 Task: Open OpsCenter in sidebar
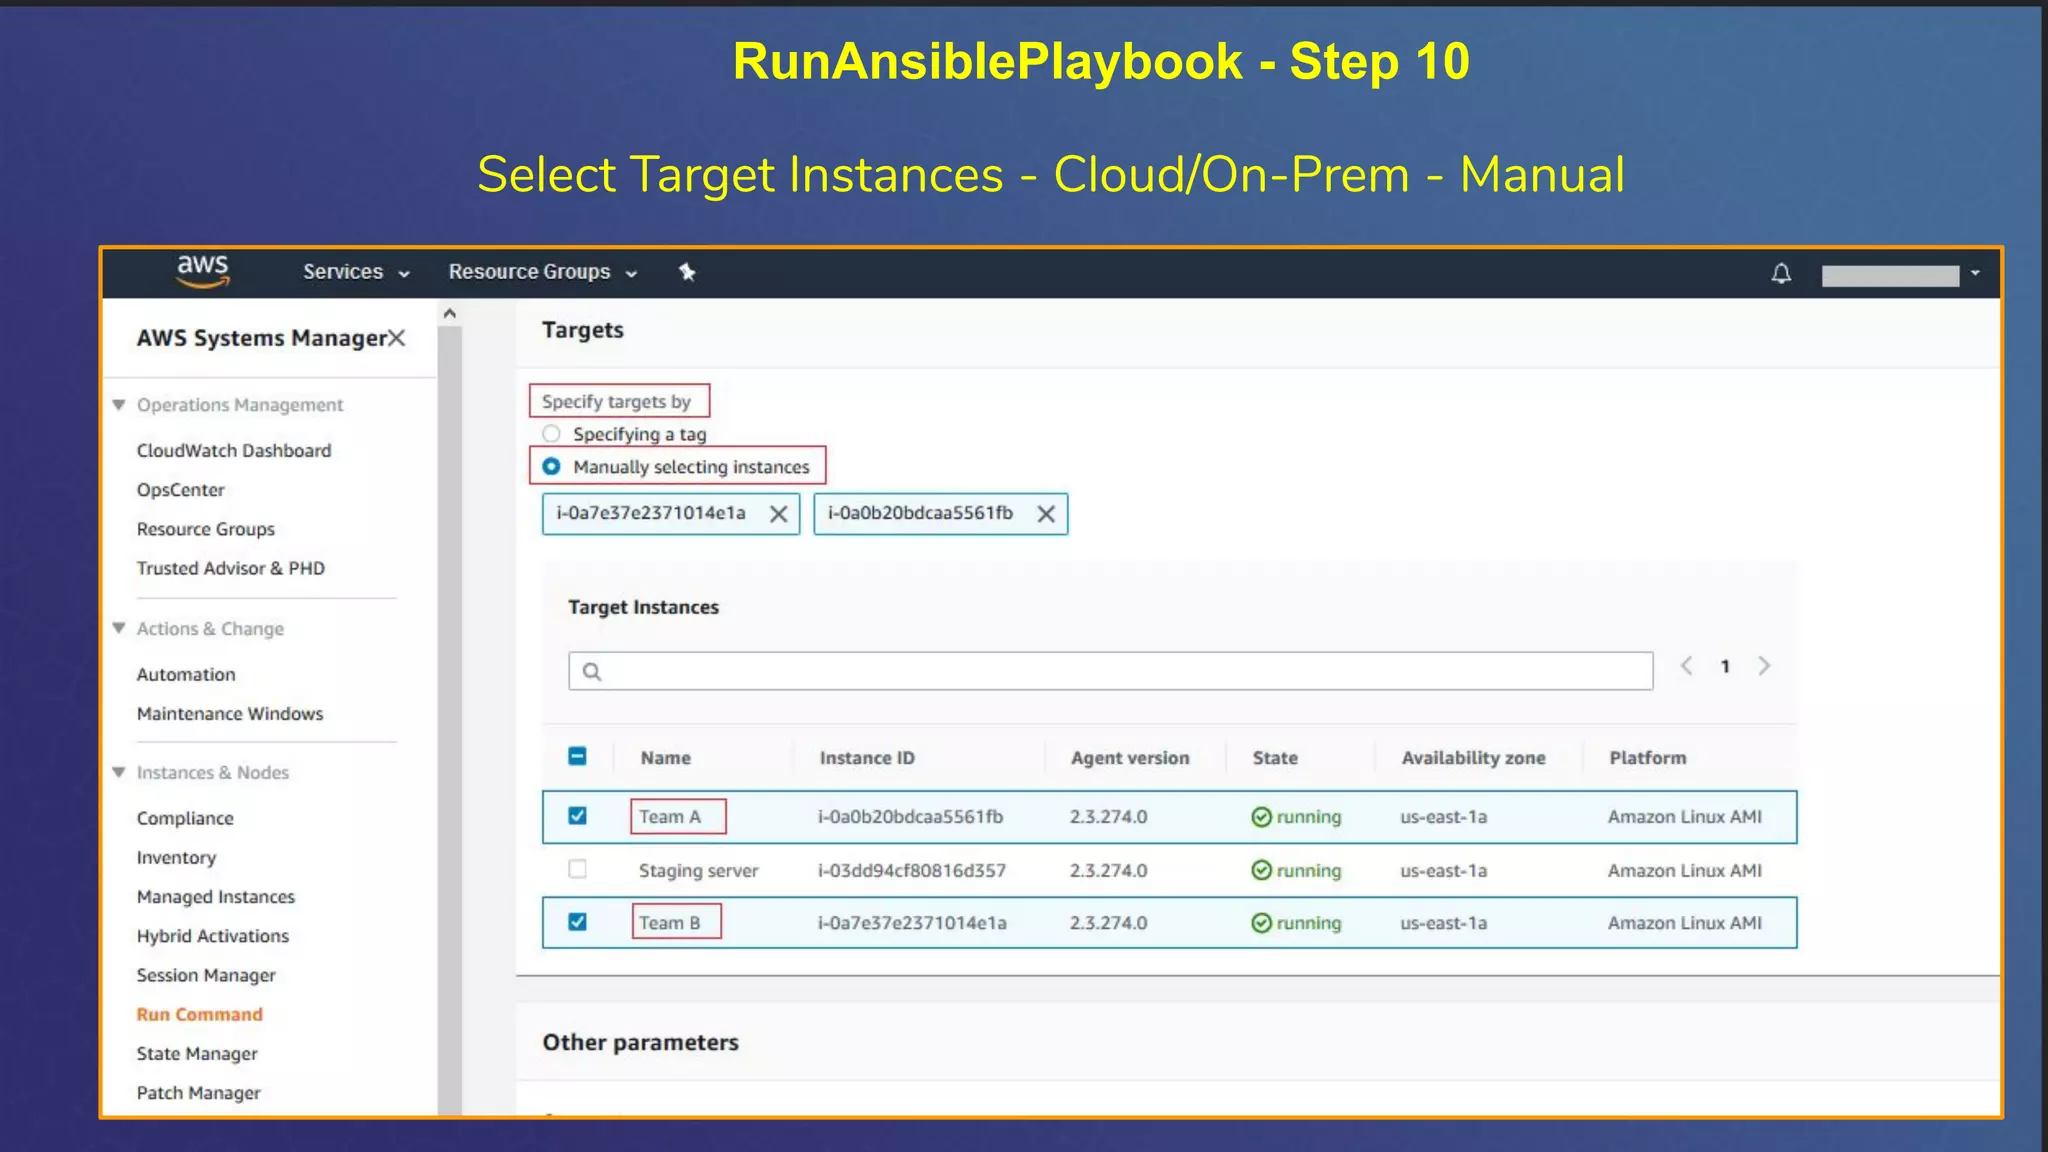tap(181, 490)
